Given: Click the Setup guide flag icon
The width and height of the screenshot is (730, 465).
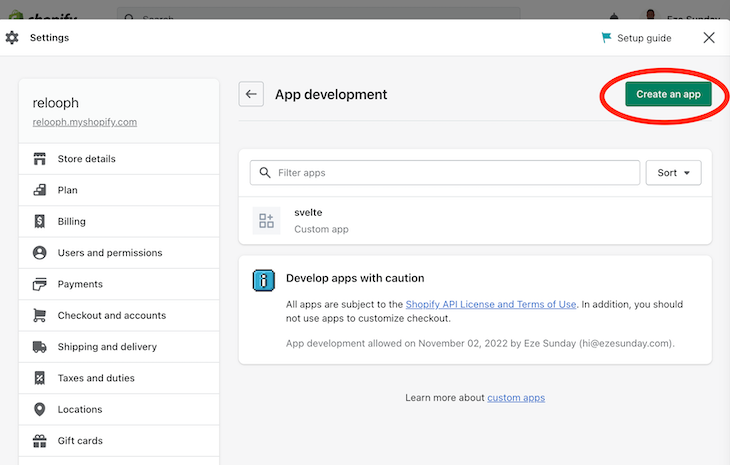Looking at the screenshot, I should tap(606, 38).
